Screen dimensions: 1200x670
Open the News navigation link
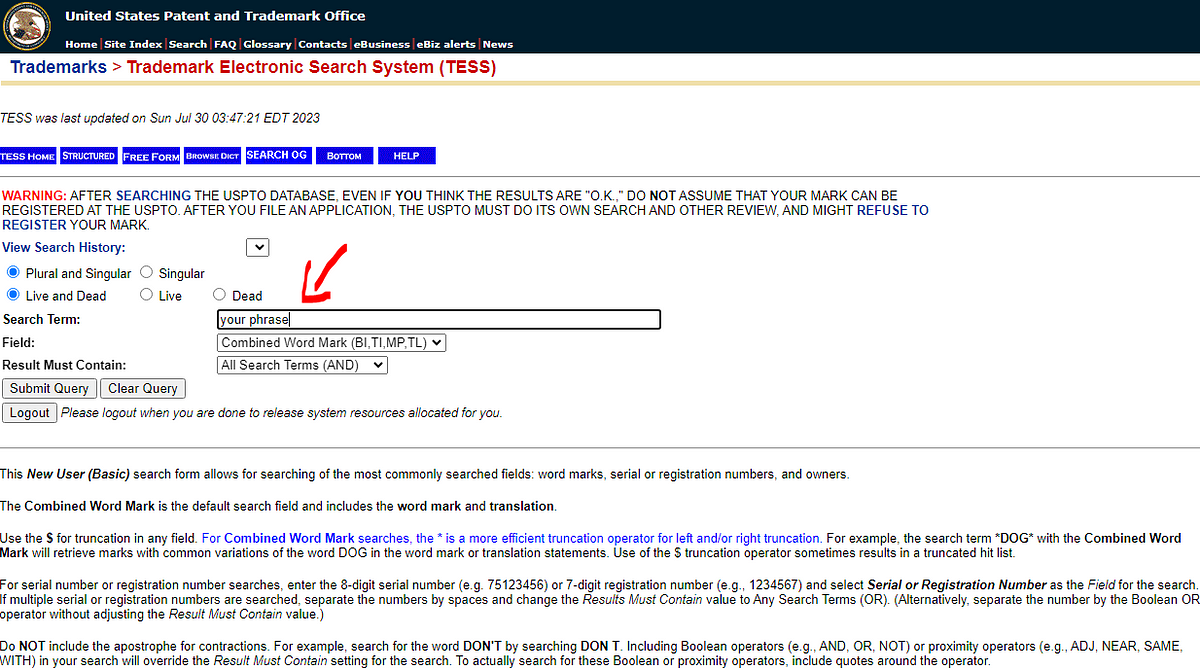(497, 44)
